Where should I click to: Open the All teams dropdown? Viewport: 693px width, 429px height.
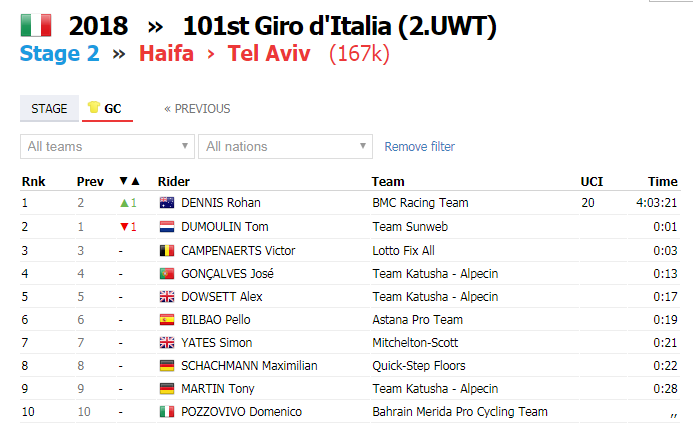pos(107,146)
